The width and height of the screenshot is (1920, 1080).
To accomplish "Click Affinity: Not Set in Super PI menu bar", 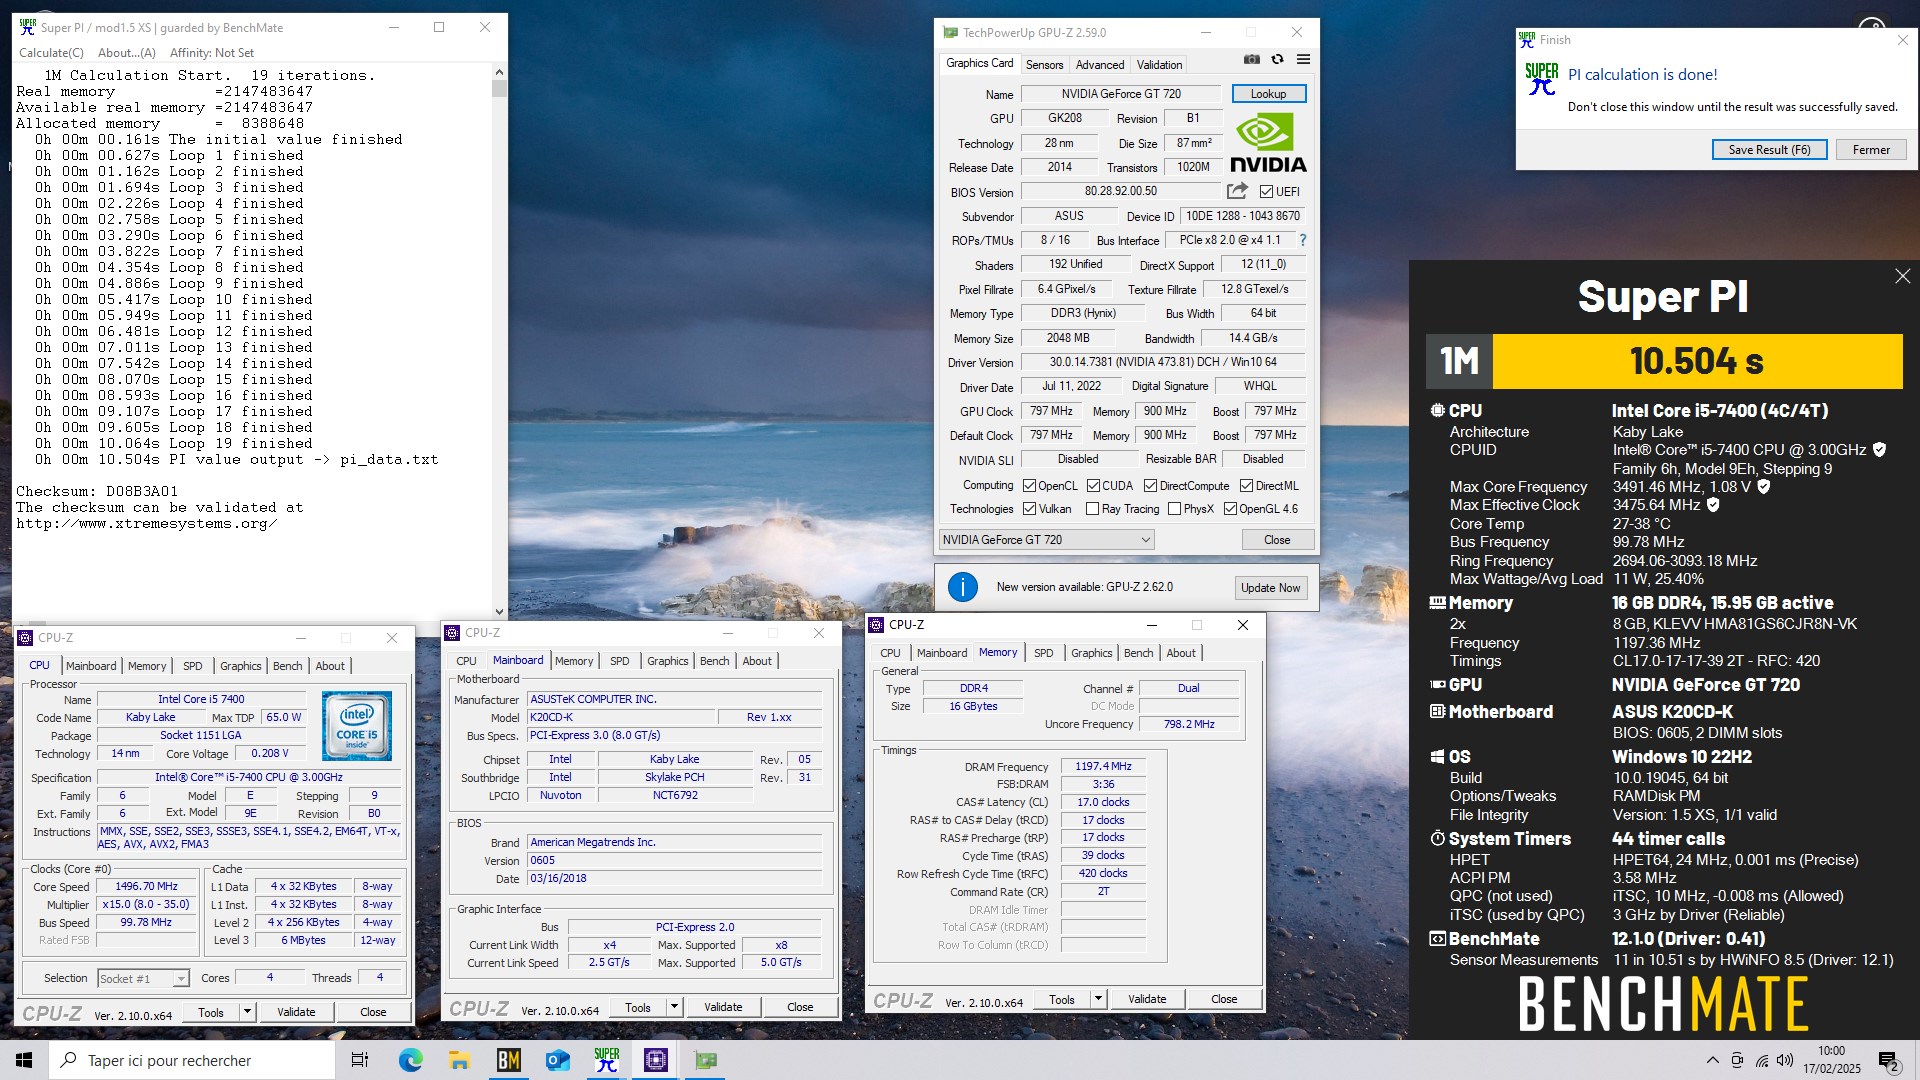I will click(x=212, y=53).
